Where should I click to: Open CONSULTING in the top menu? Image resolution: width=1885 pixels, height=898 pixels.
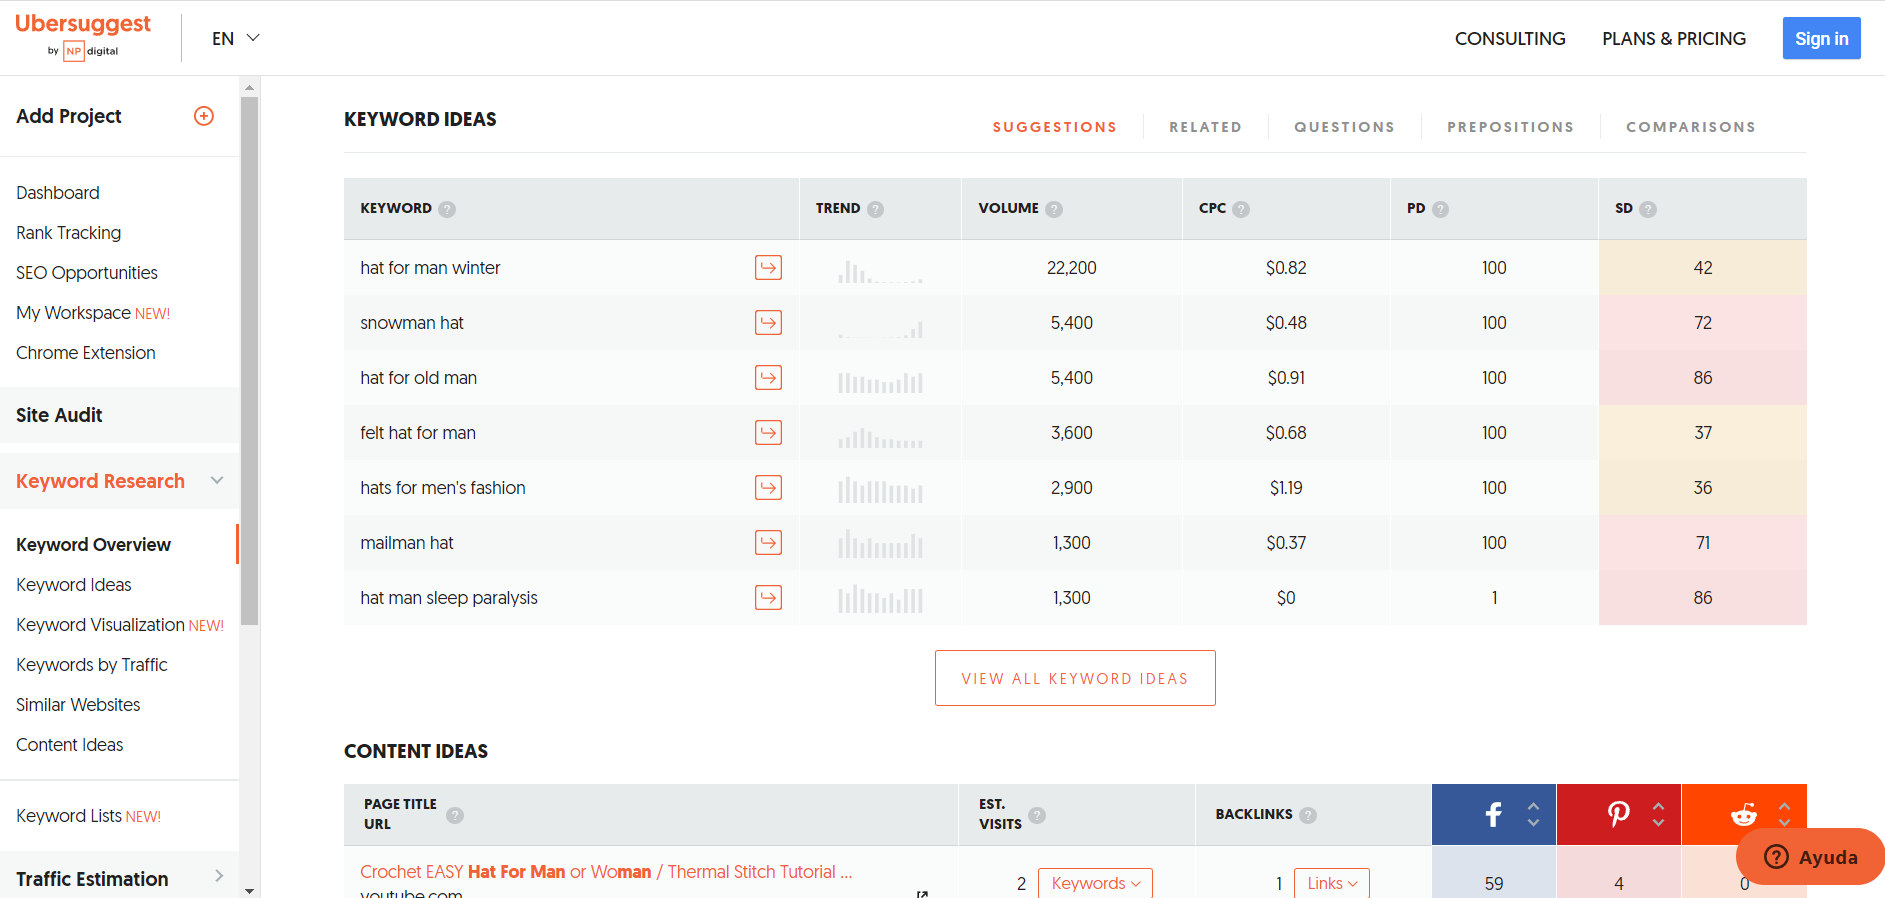[1510, 38]
